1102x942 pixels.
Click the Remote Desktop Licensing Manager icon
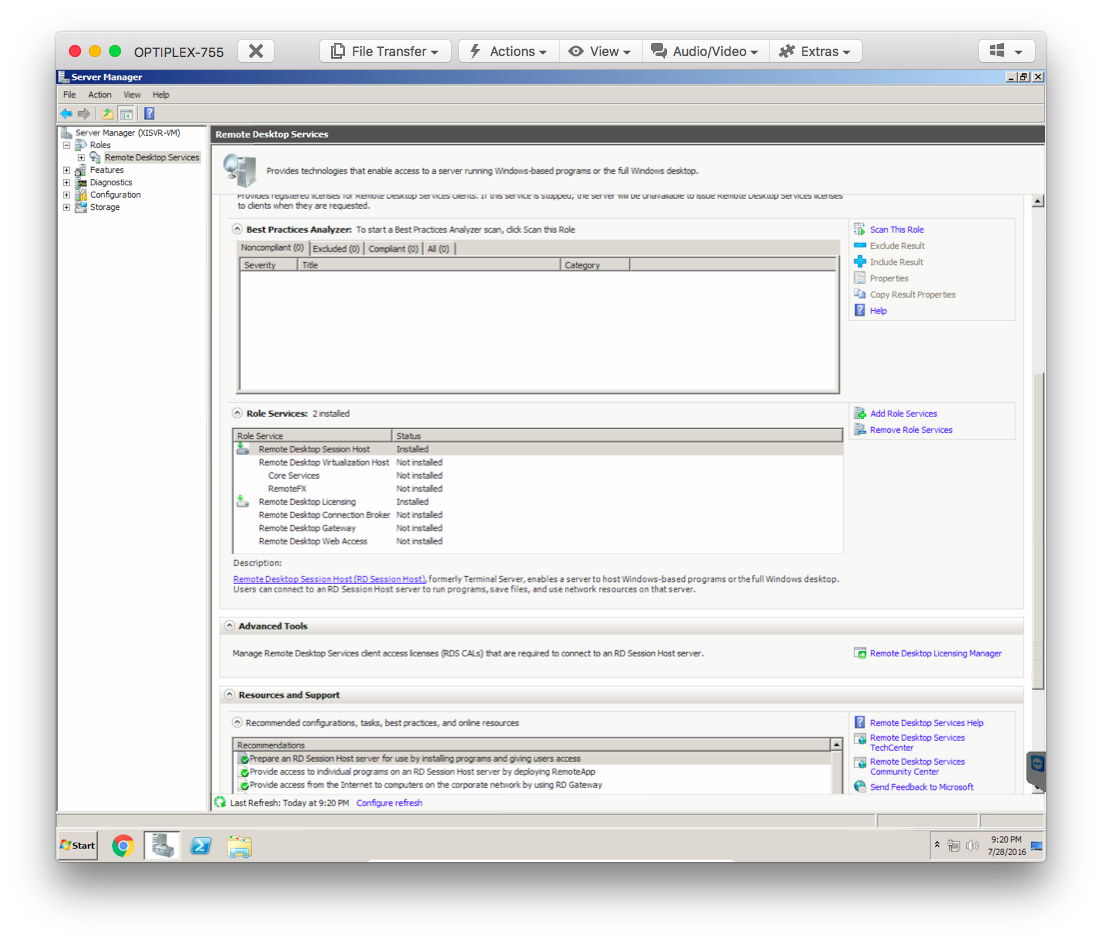pyautogui.click(x=860, y=653)
